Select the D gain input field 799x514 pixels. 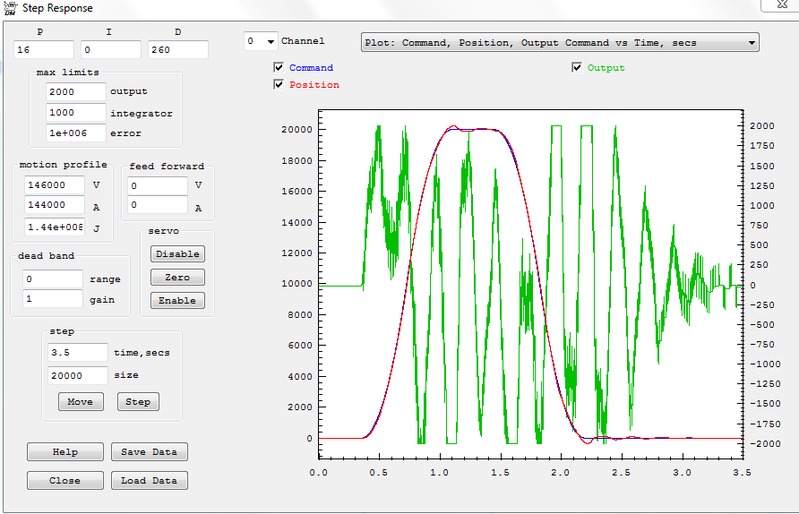coord(177,49)
